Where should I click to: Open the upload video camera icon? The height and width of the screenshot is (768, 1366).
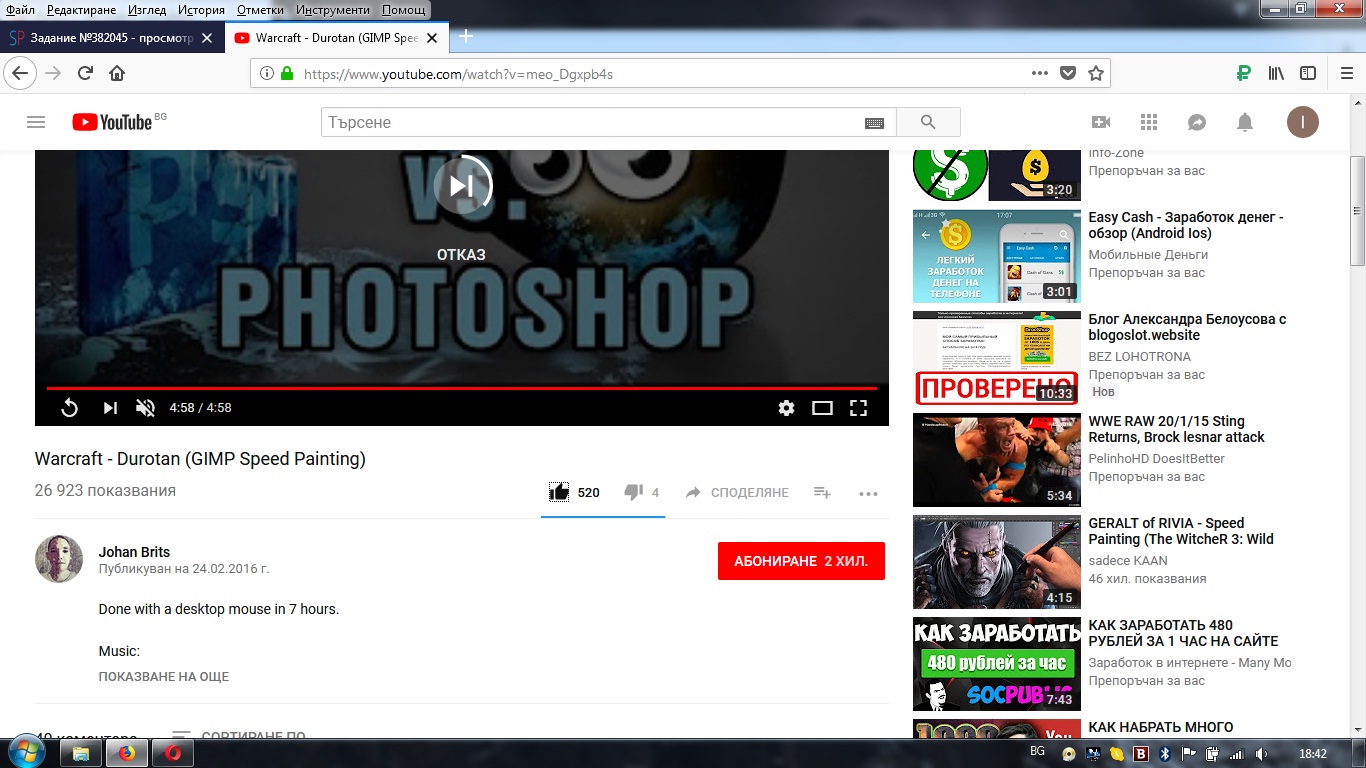(x=1101, y=122)
